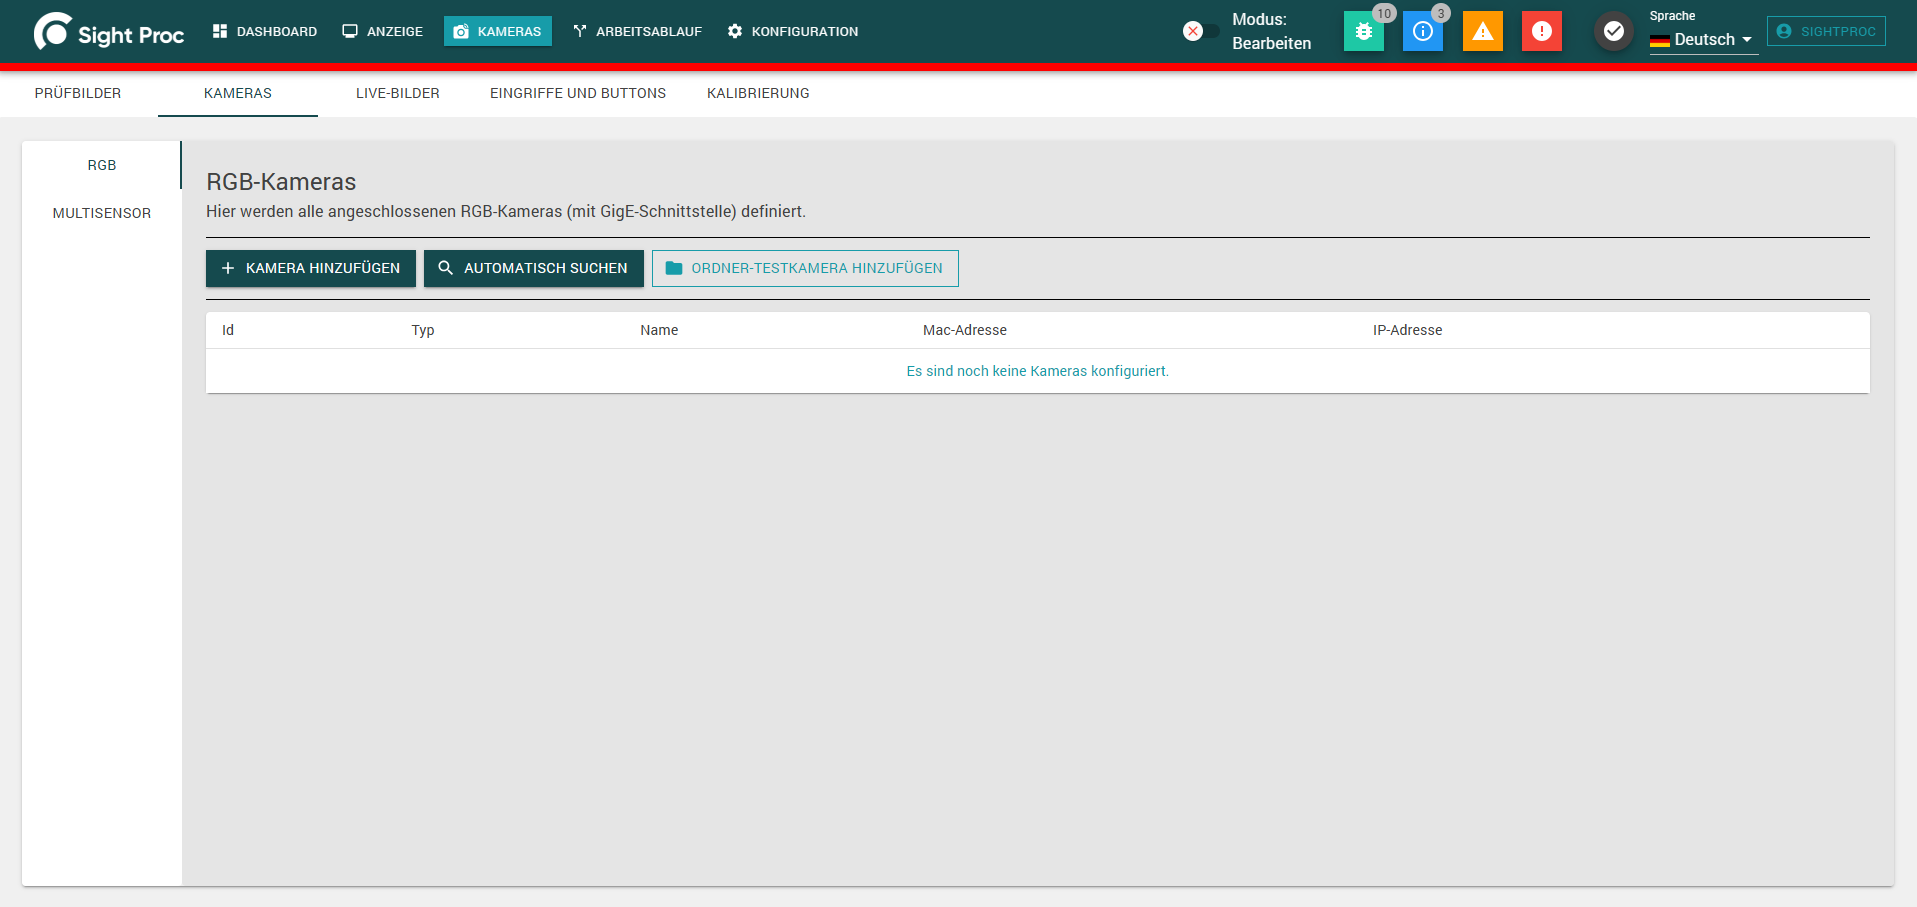The height and width of the screenshot is (907, 1917).
Task: Open the green bug notifications icon
Action: (x=1363, y=32)
